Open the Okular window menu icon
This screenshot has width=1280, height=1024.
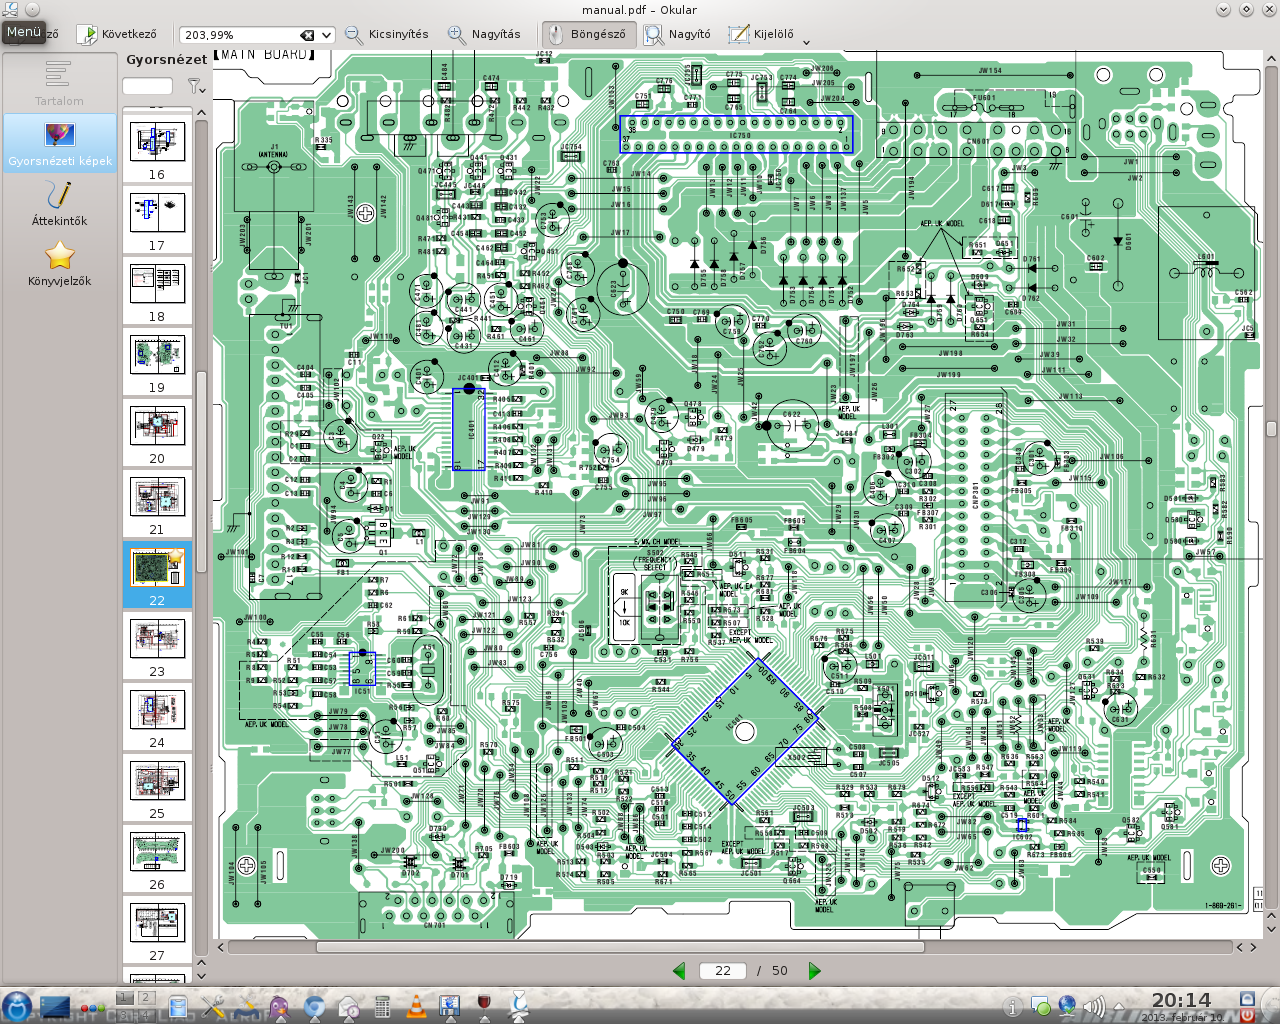10,9
